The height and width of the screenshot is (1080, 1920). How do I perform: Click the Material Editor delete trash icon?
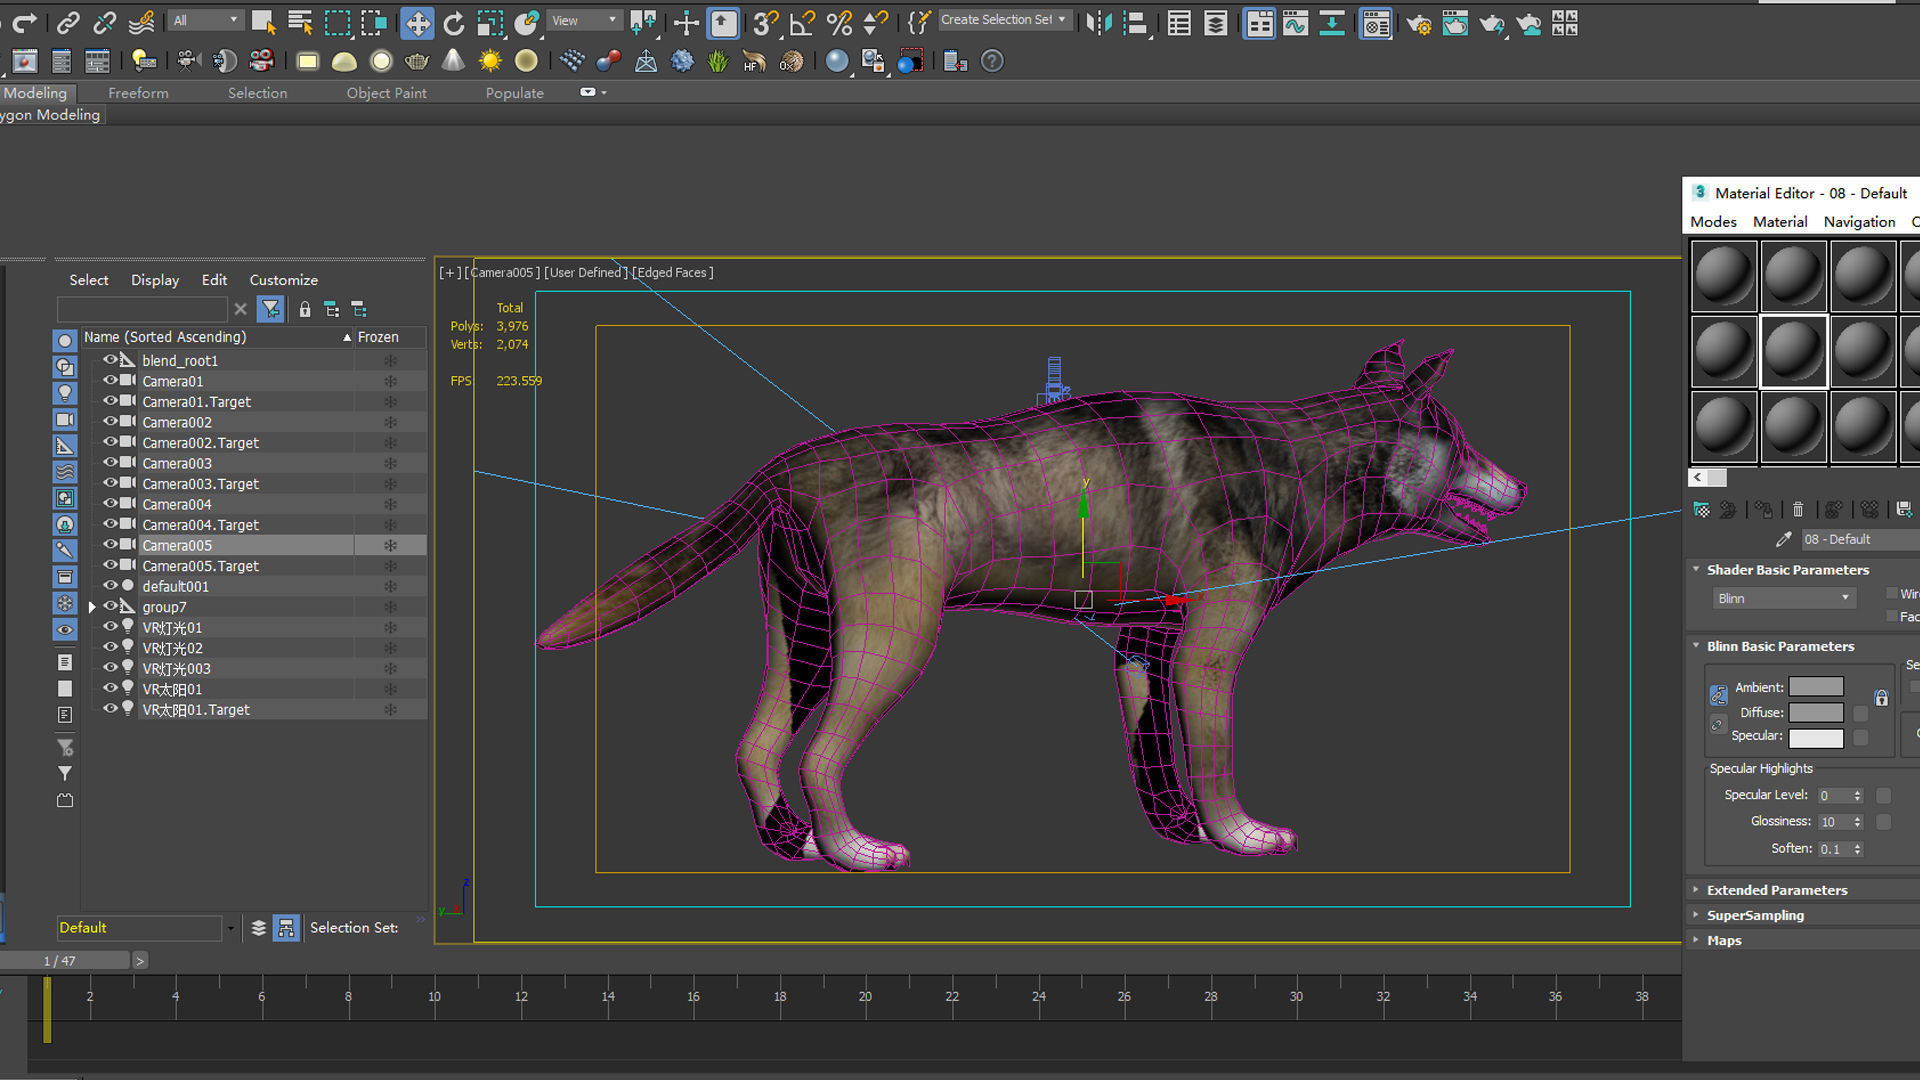(1797, 510)
